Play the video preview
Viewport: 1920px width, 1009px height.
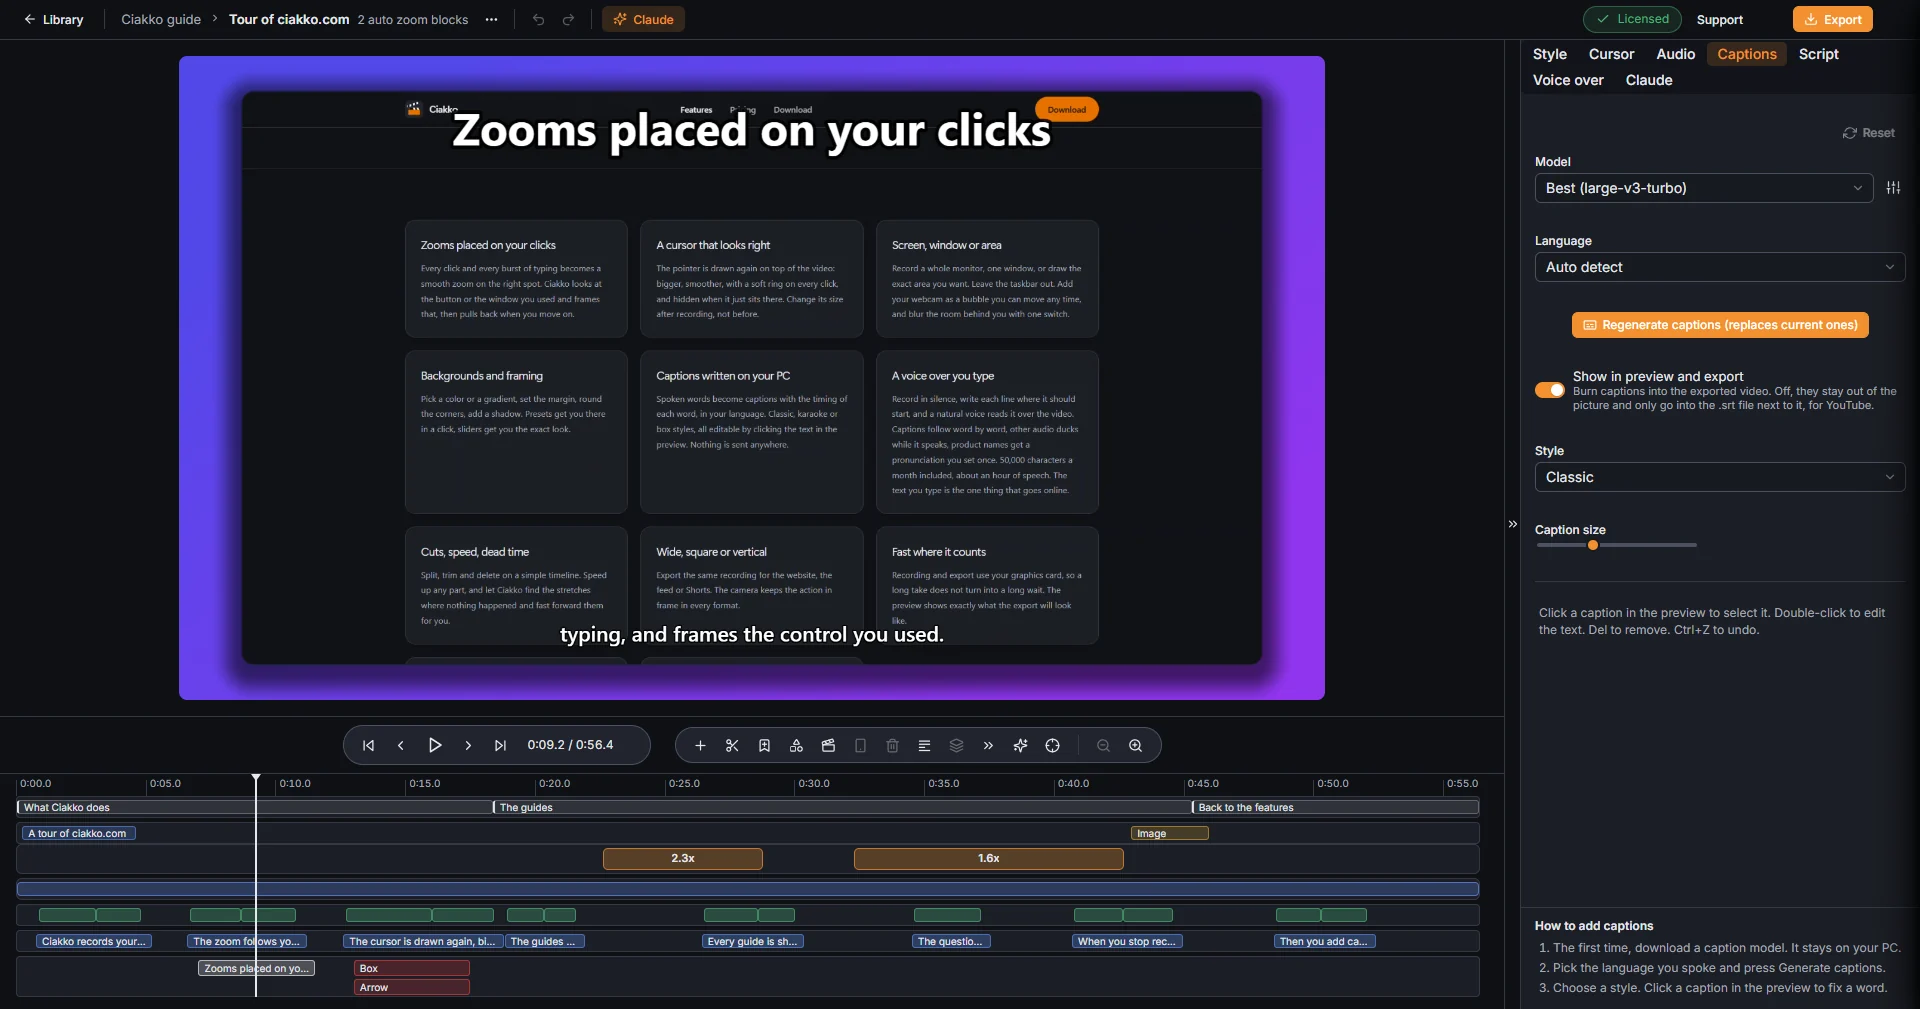coord(435,745)
